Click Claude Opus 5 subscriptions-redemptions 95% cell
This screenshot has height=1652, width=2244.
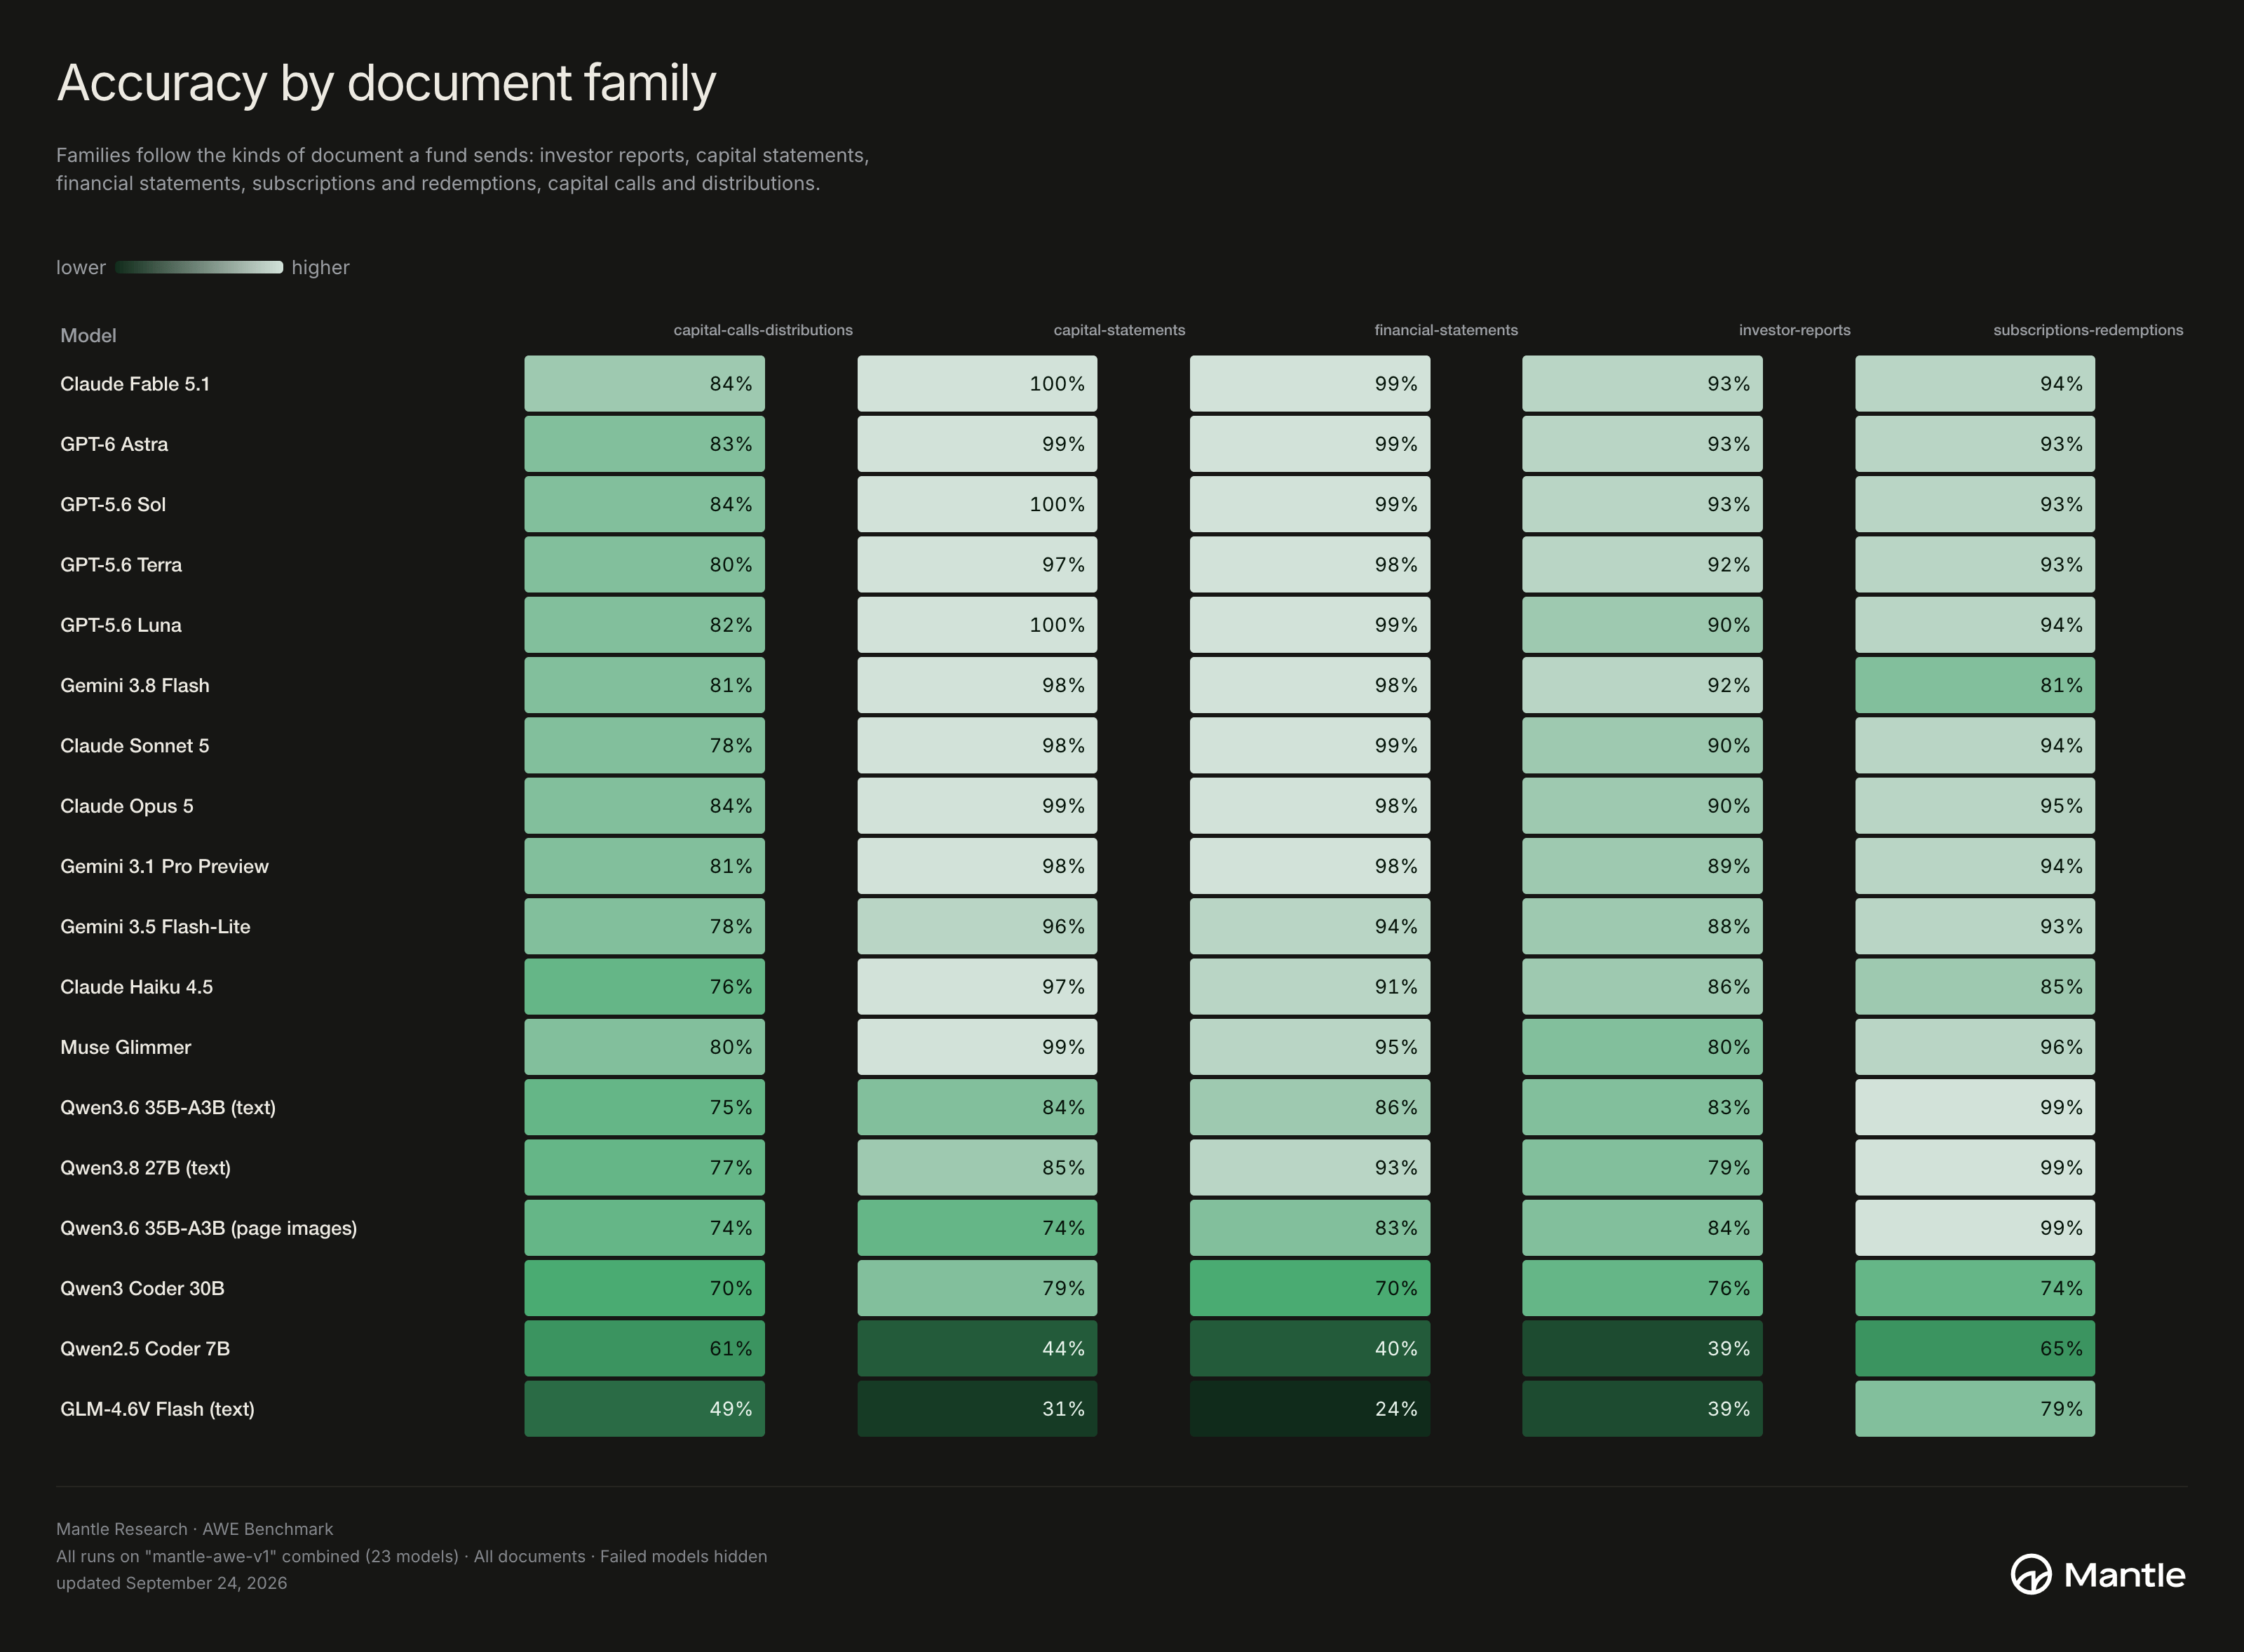click(x=1975, y=806)
